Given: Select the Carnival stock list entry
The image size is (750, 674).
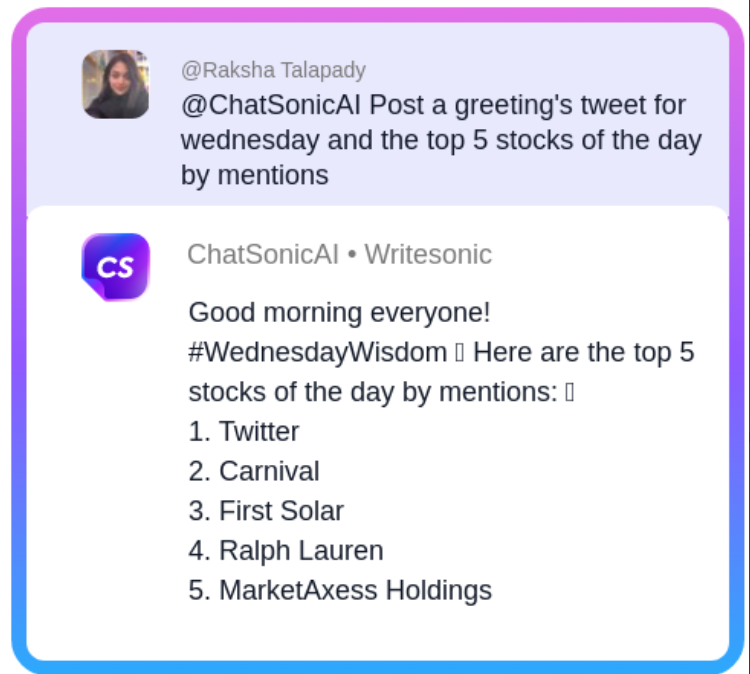Looking at the screenshot, I should point(269,471).
